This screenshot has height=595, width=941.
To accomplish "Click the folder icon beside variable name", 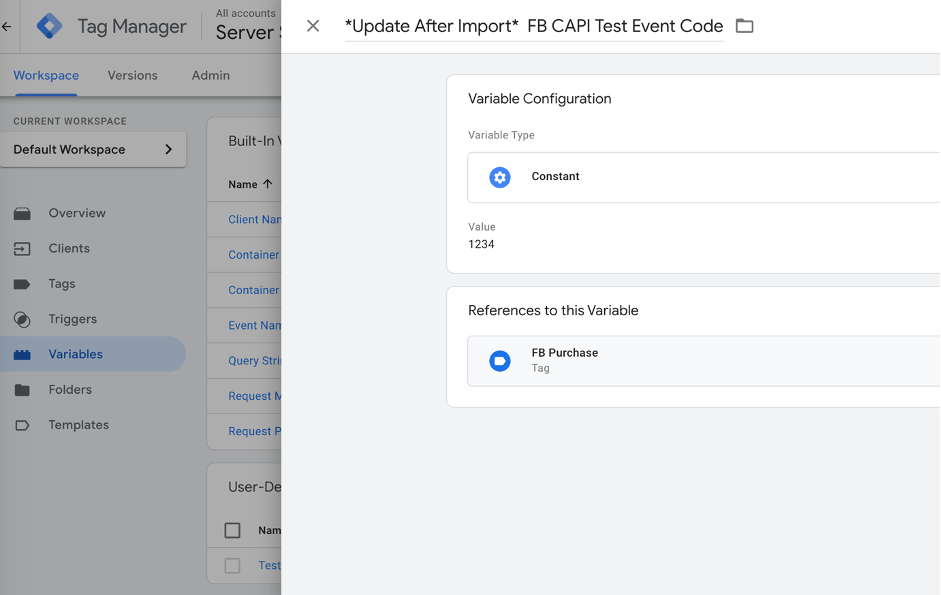I will [744, 26].
